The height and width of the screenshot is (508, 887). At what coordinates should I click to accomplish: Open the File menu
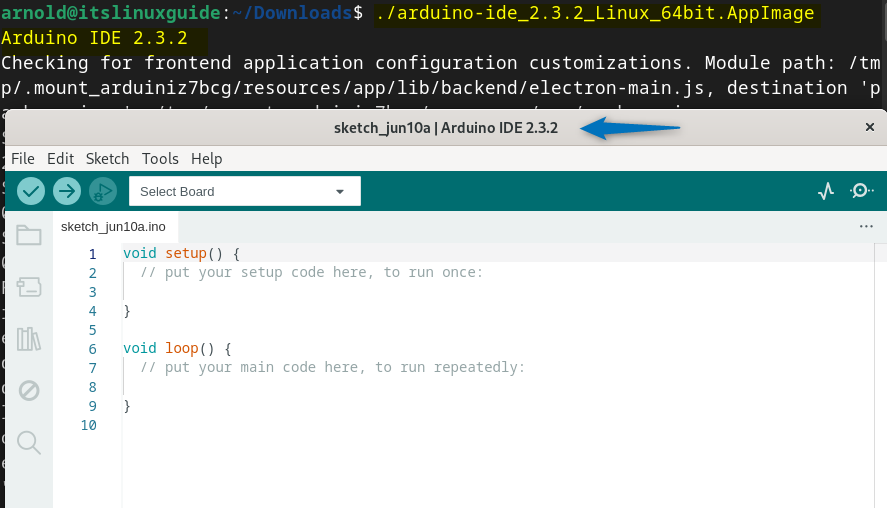coord(23,159)
